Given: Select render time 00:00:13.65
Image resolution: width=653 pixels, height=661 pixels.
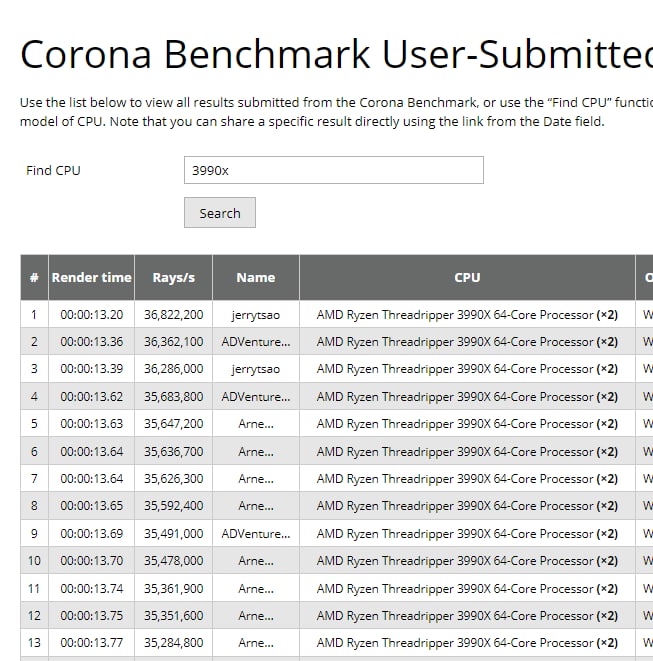Looking at the screenshot, I should [91, 505].
